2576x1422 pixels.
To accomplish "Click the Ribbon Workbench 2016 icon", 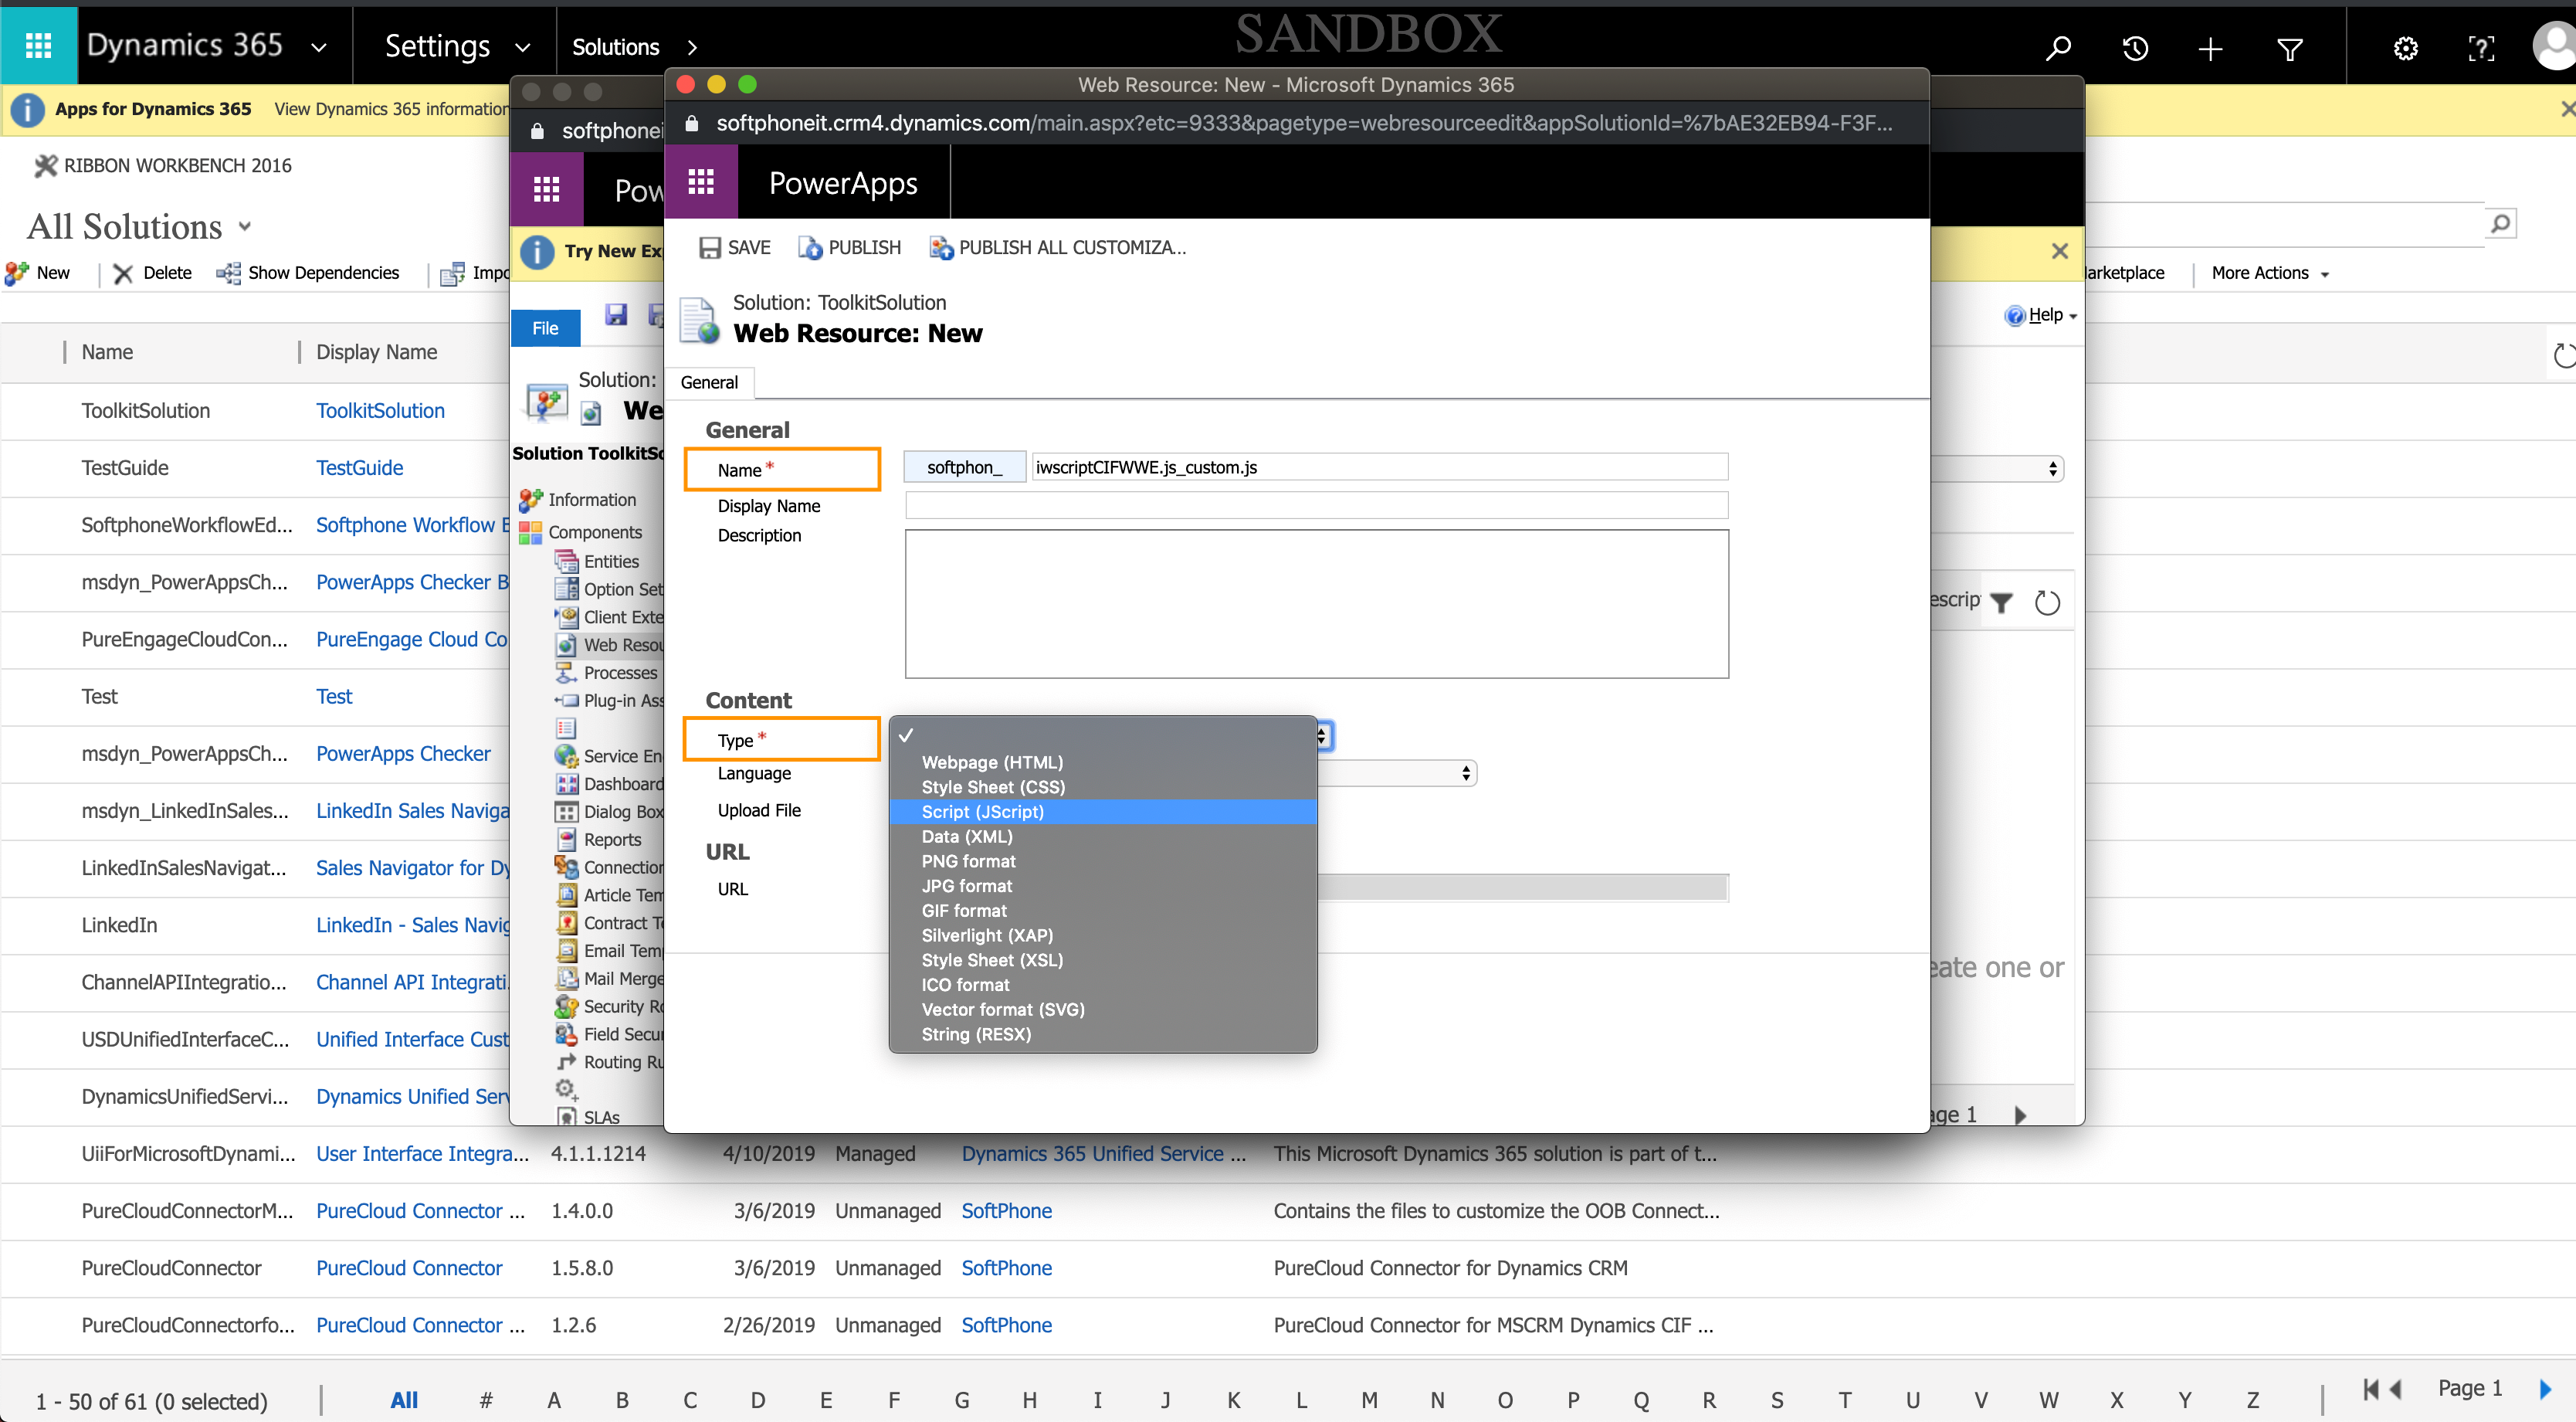I will click(45, 166).
